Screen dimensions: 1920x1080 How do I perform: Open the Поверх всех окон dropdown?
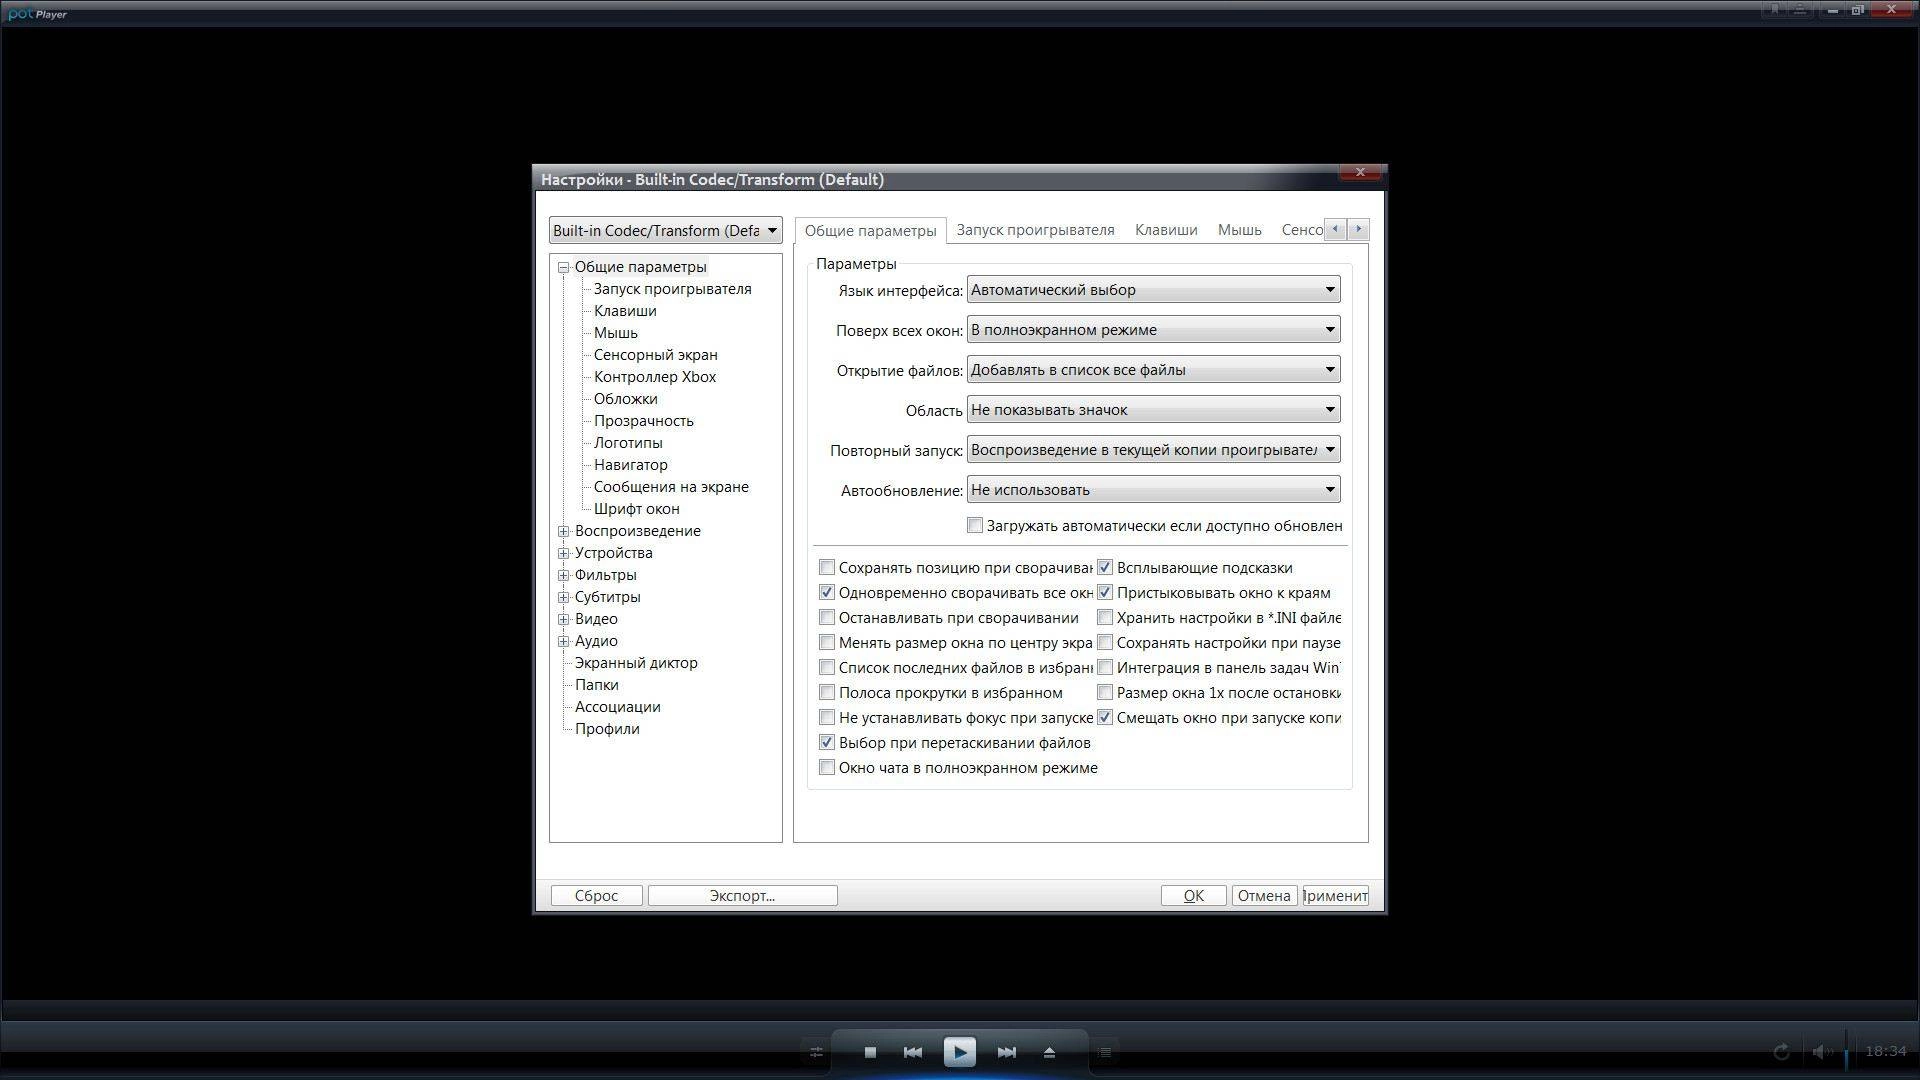pyautogui.click(x=1153, y=330)
